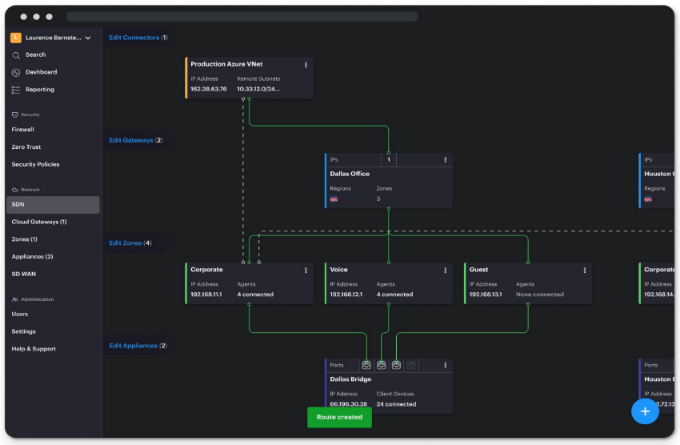
Task: Go to the SD-WAN page
Action: coord(23,274)
